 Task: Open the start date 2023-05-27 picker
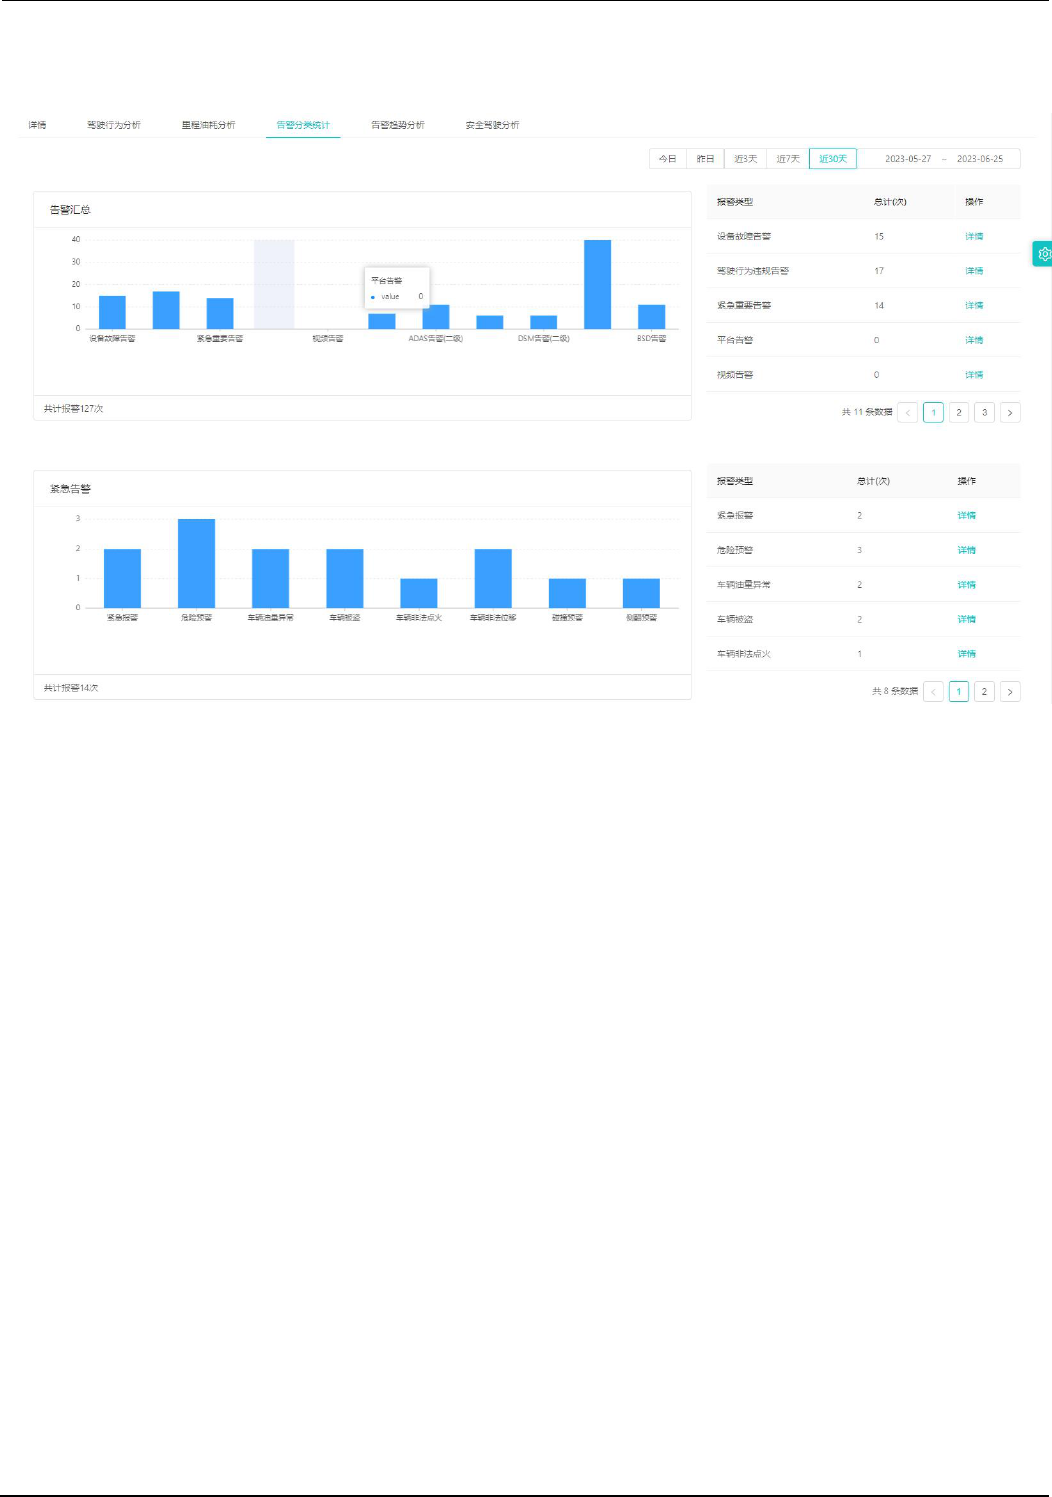907,158
